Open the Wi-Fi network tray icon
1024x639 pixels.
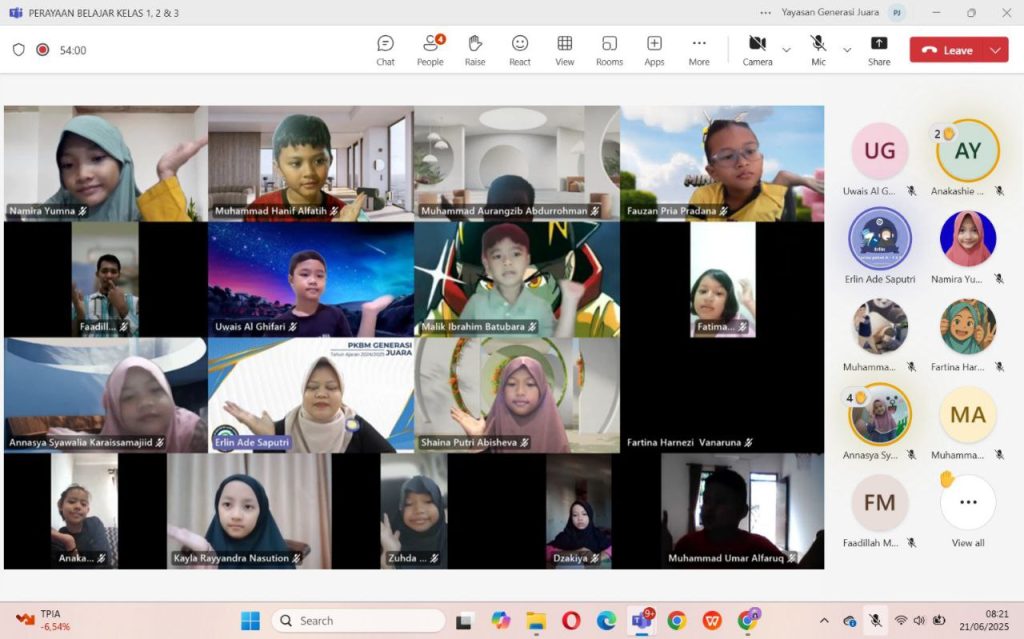pyautogui.click(x=901, y=621)
